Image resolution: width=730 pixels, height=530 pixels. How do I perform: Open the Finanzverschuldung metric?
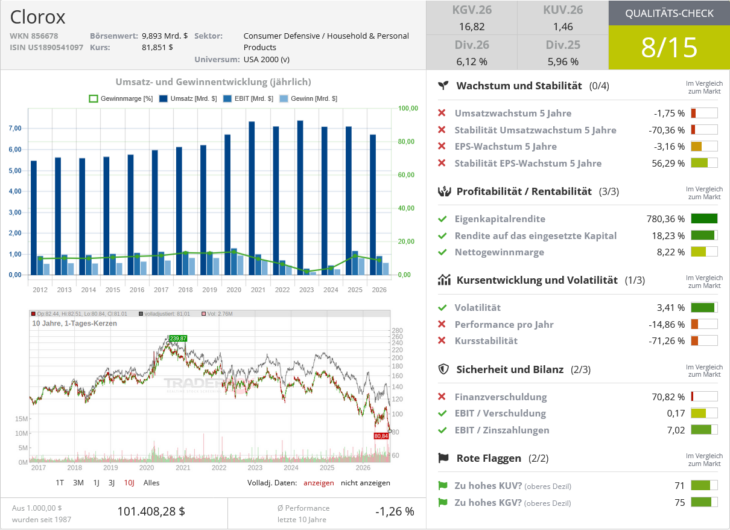[x=501, y=397]
